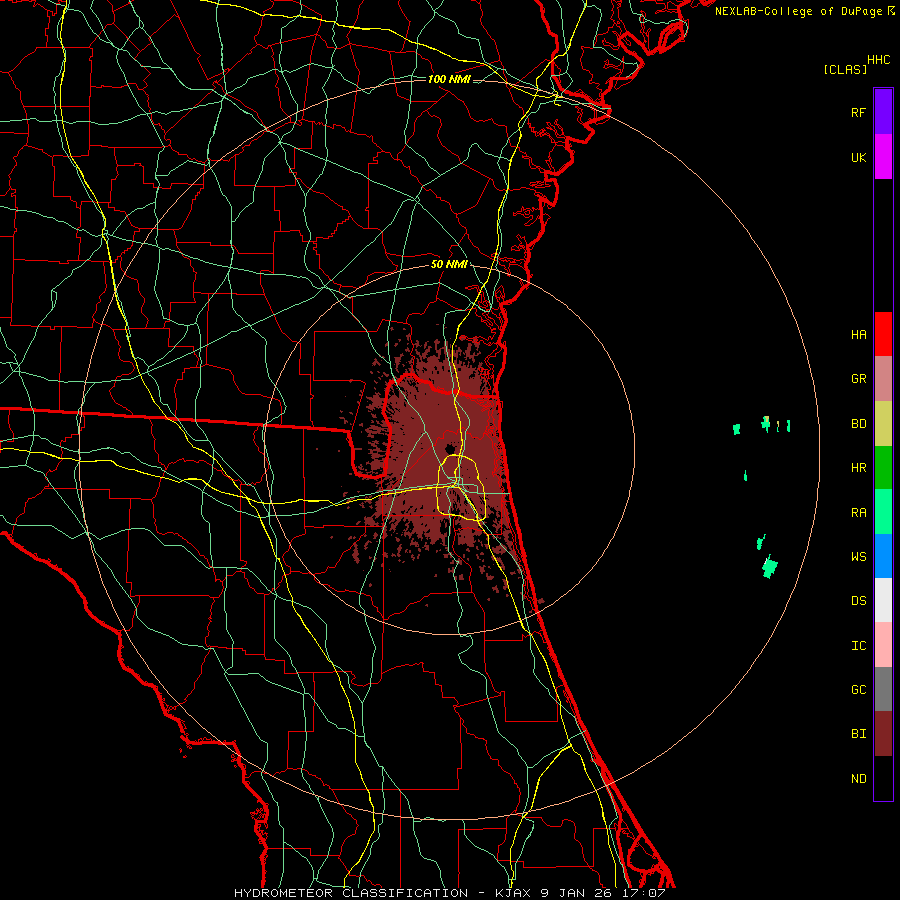Select the WS blue legend swatch
The width and height of the screenshot is (900, 900).
coord(883,556)
